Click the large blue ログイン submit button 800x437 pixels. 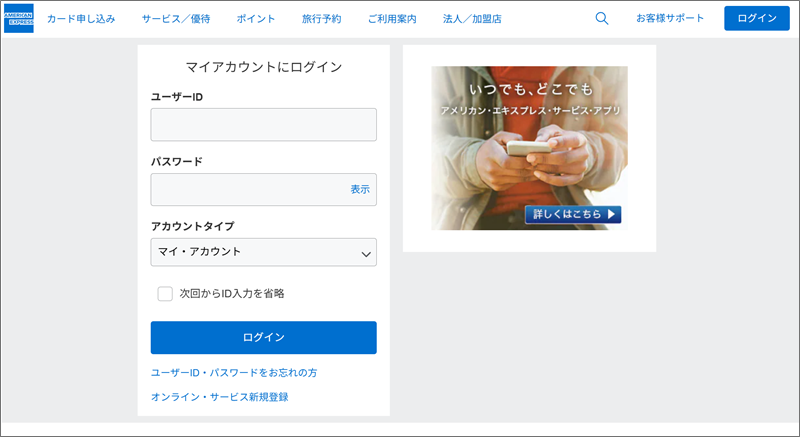[x=263, y=338]
